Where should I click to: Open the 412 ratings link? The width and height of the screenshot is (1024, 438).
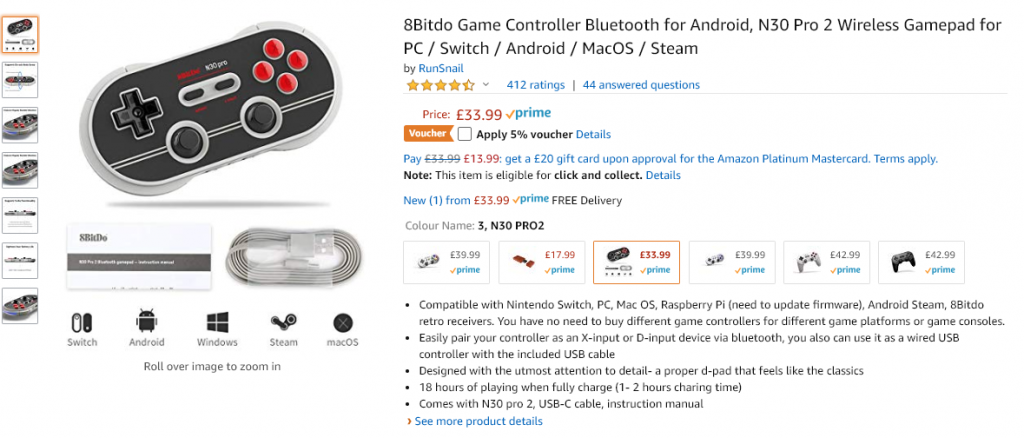pyautogui.click(x=536, y=85)
